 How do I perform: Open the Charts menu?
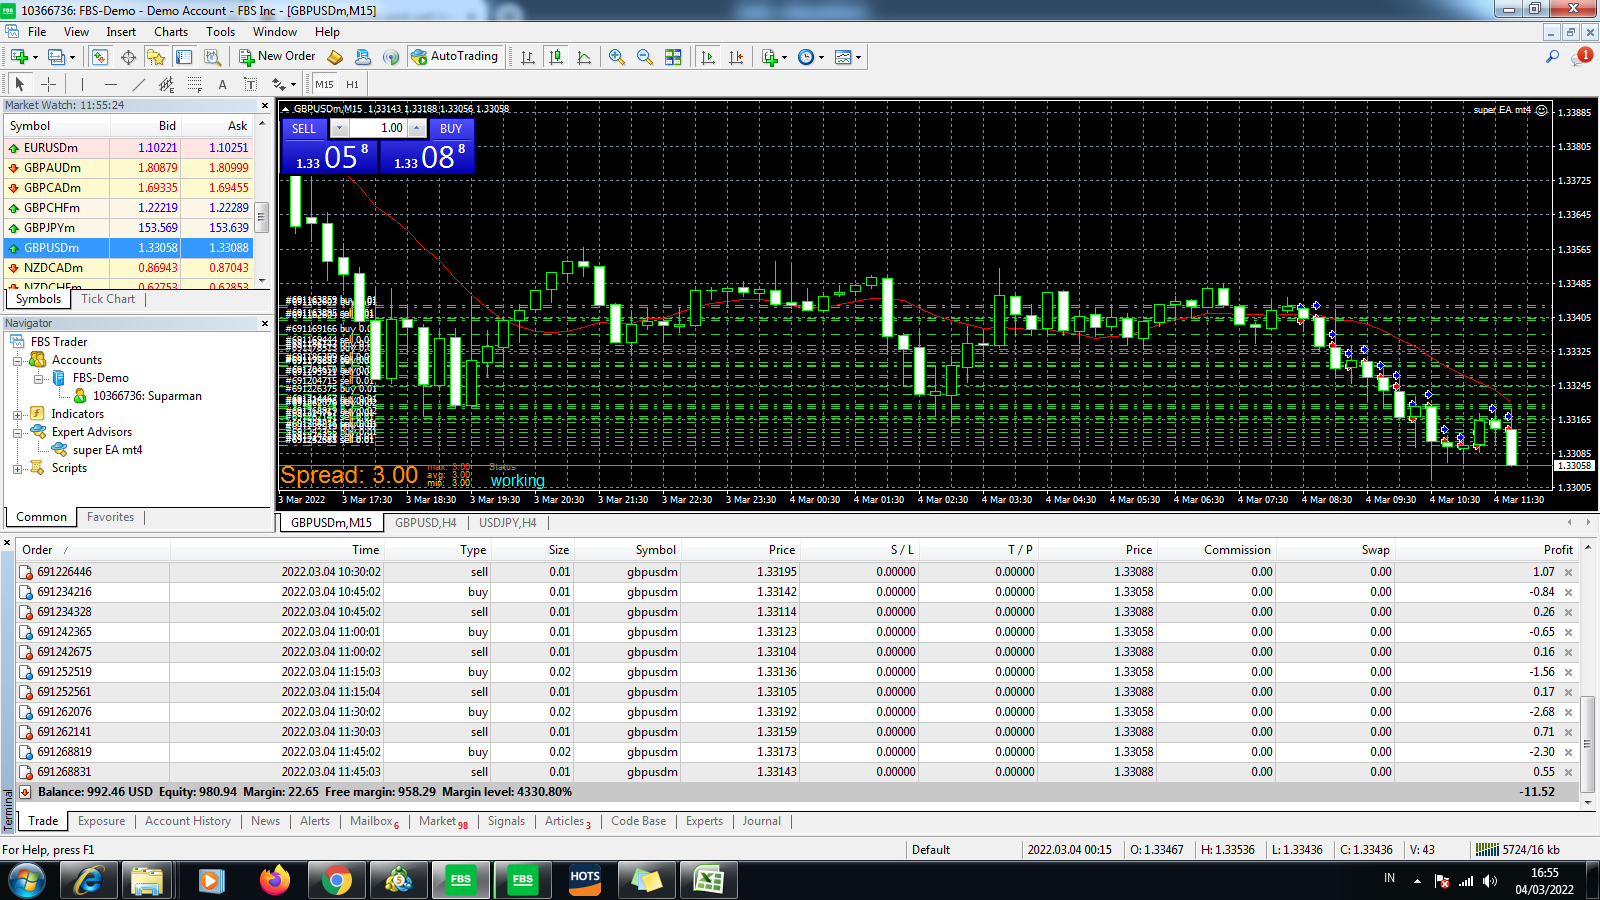[171, 32]
